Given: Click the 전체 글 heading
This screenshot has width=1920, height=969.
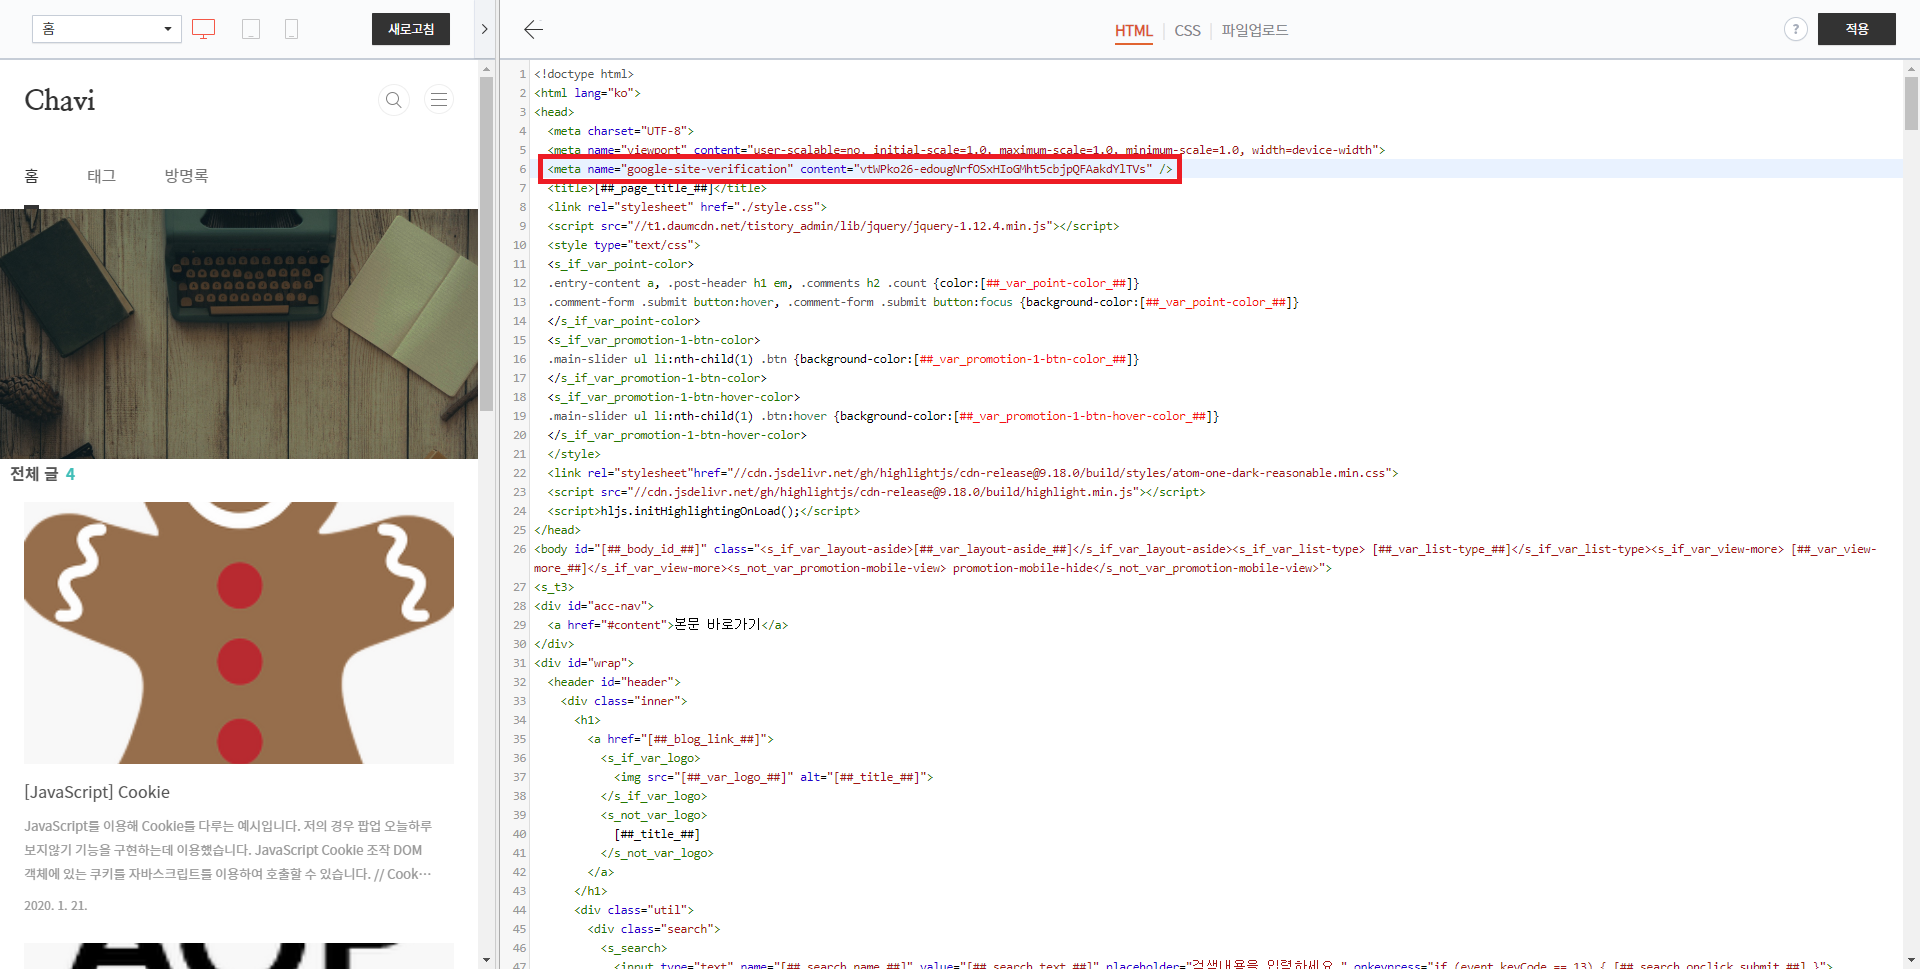Looking at the screenshot, I should point(34,474).
